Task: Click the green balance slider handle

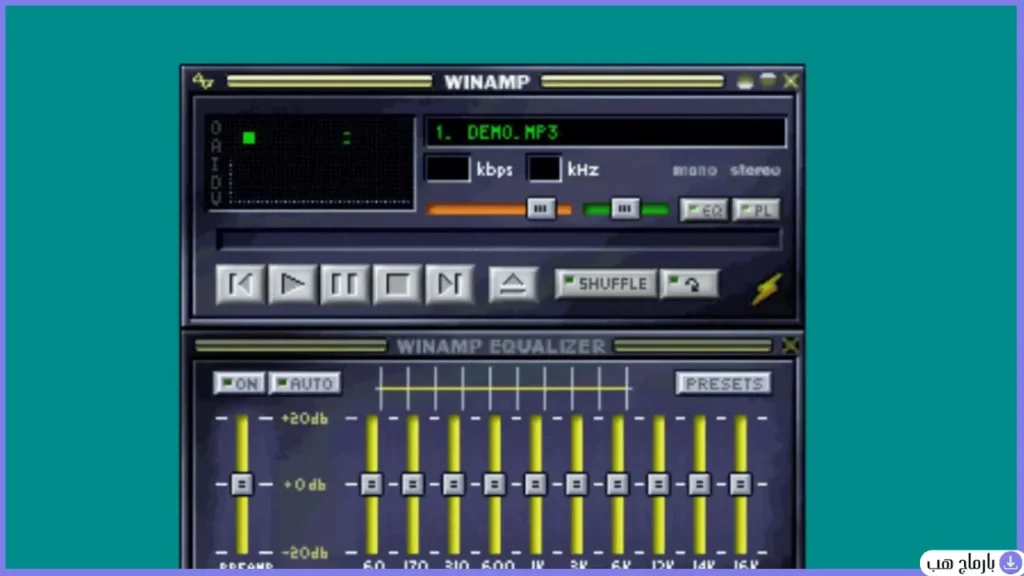Action: point(625,208)
